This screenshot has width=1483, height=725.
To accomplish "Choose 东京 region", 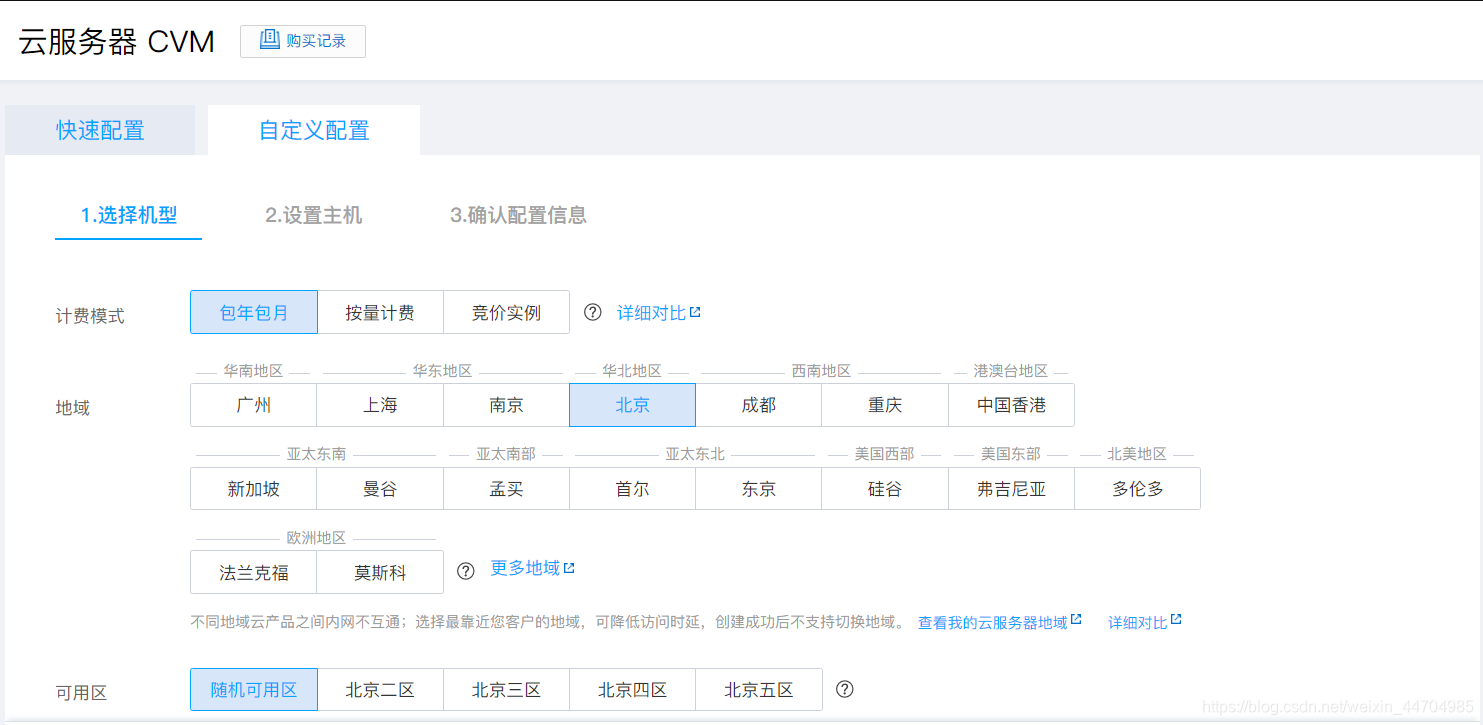I will 759,489.
